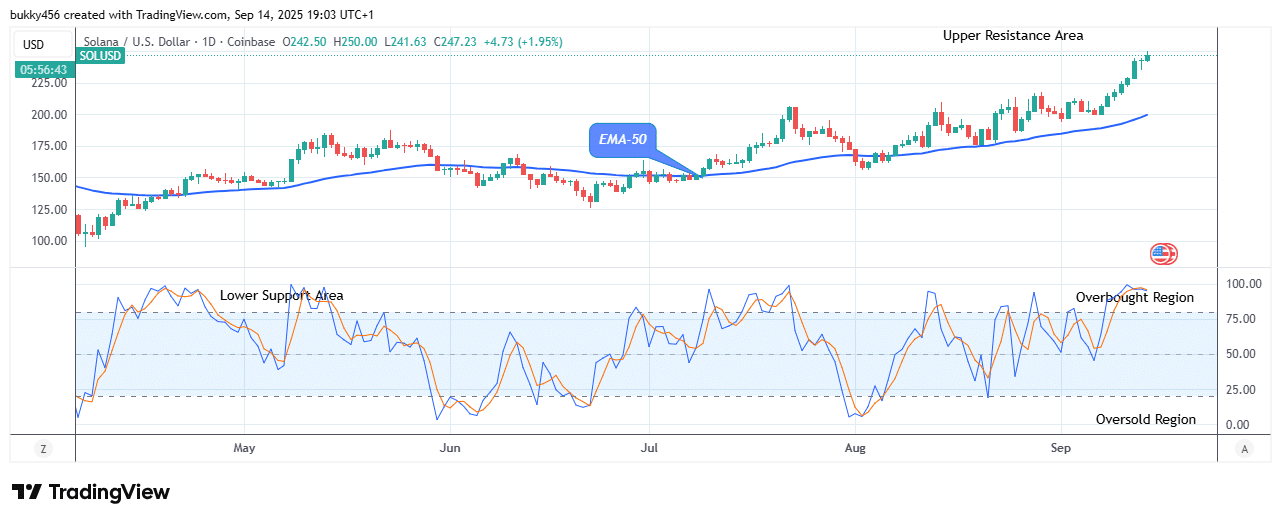Click the 125.00 price axis label
This screenshot has width=1281, height=522.
point(49,209)
